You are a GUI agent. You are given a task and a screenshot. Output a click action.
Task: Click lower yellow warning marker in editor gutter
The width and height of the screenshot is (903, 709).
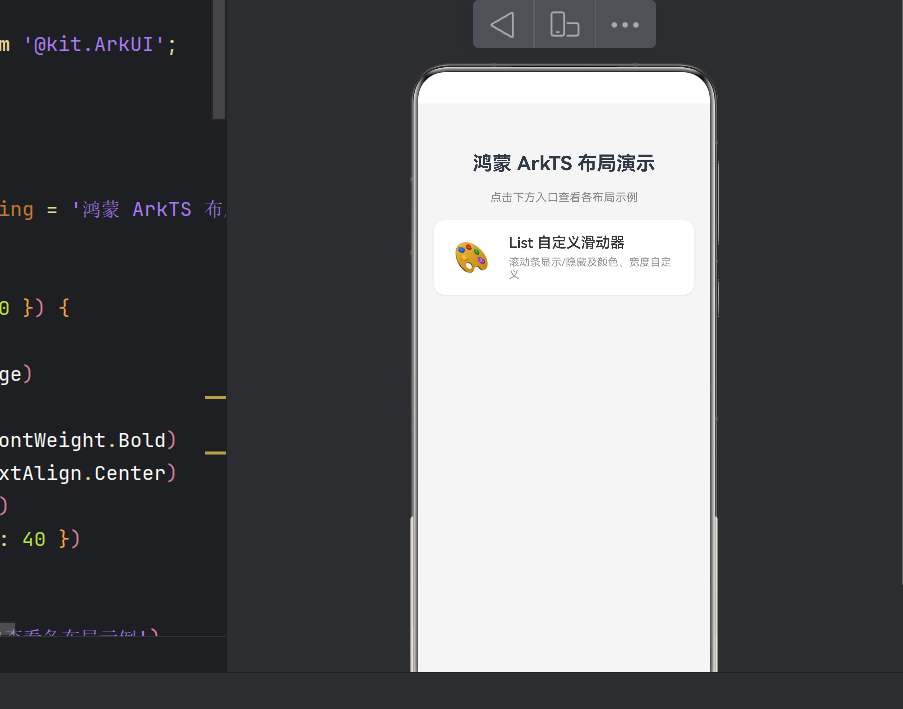click(215, 453)
